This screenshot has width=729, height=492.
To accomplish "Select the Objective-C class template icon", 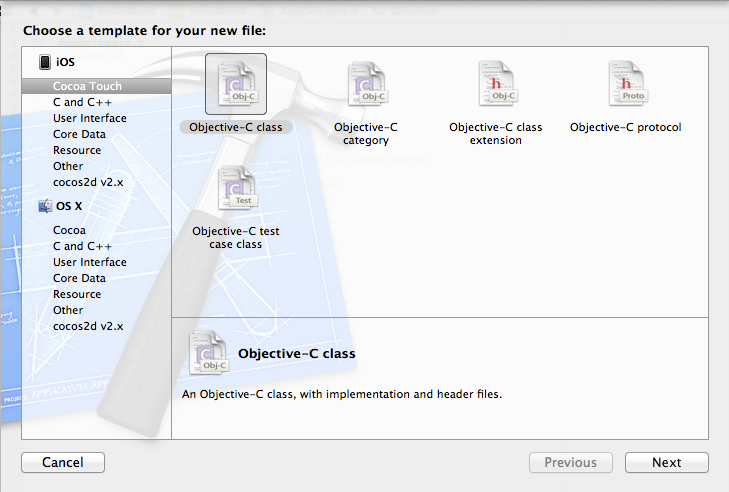I will click(236, 84).
